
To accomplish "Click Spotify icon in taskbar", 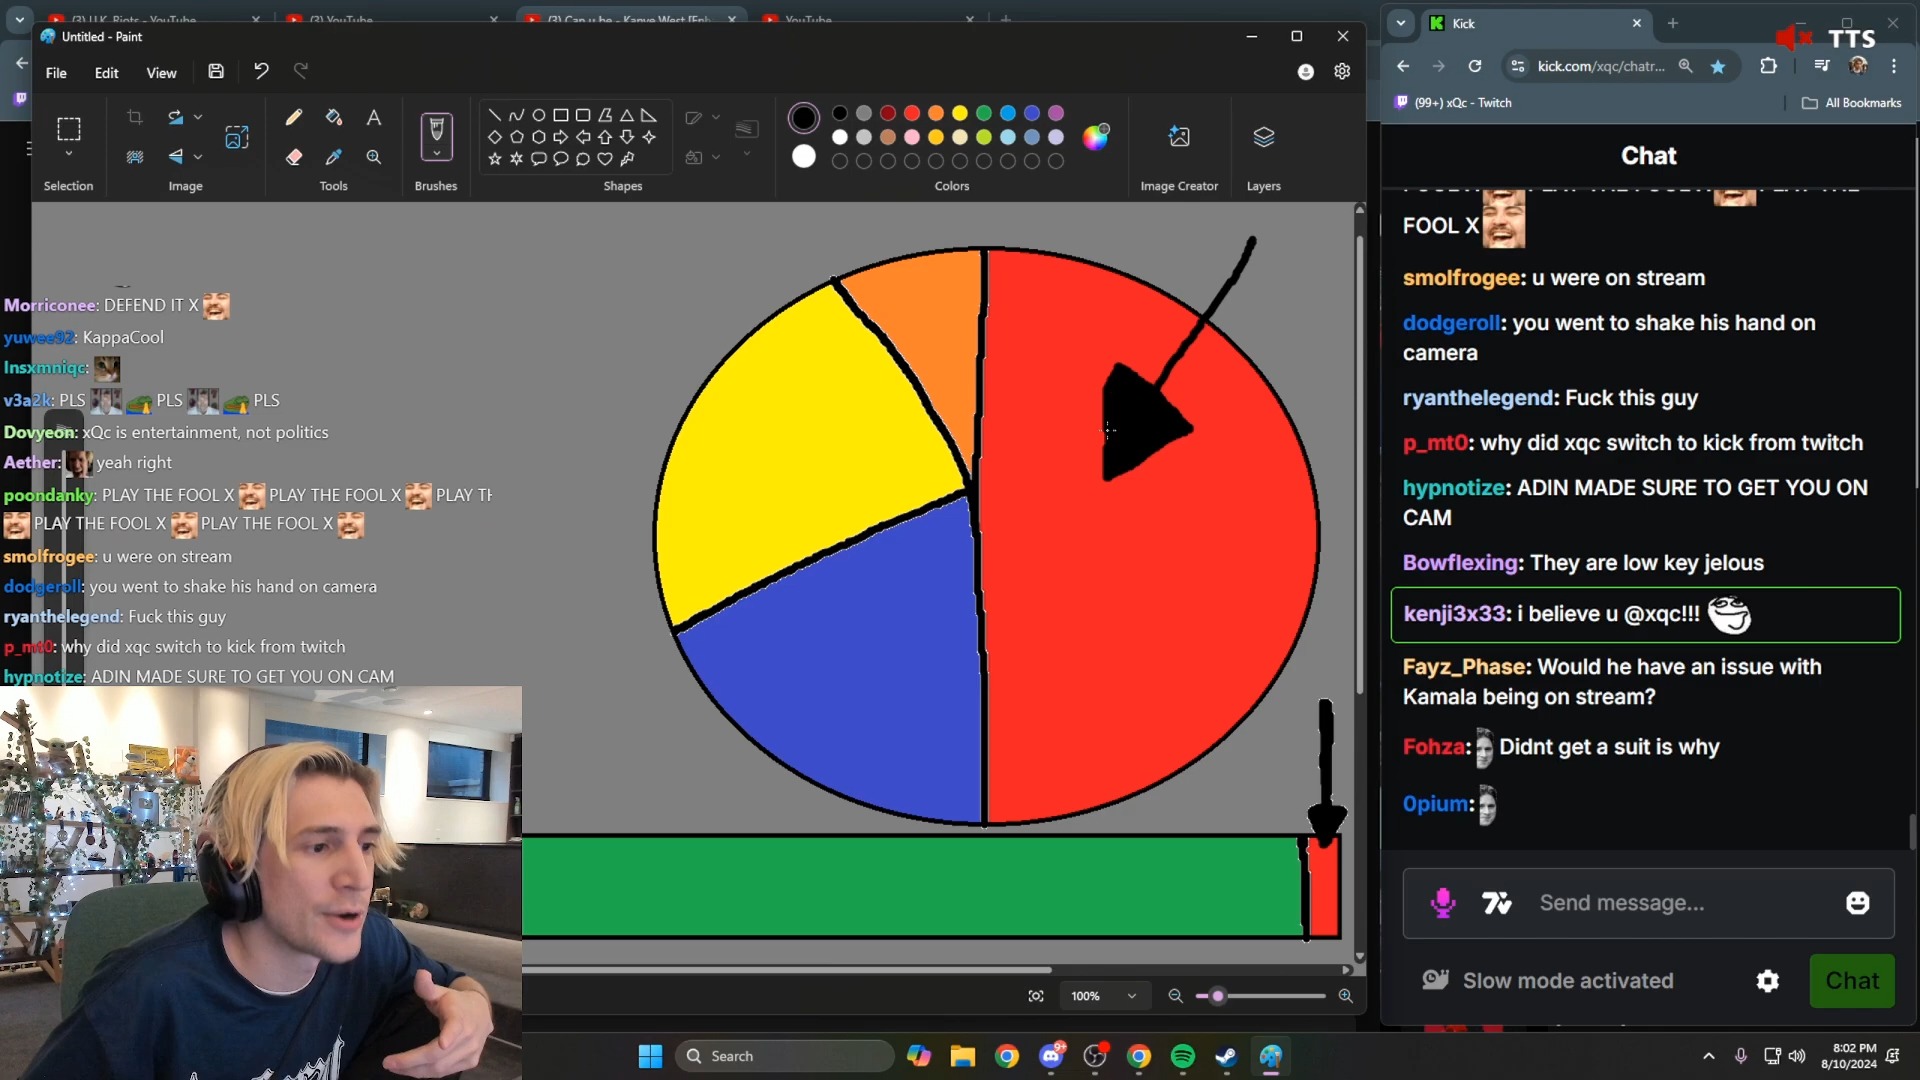I will coord(1183,1055).
